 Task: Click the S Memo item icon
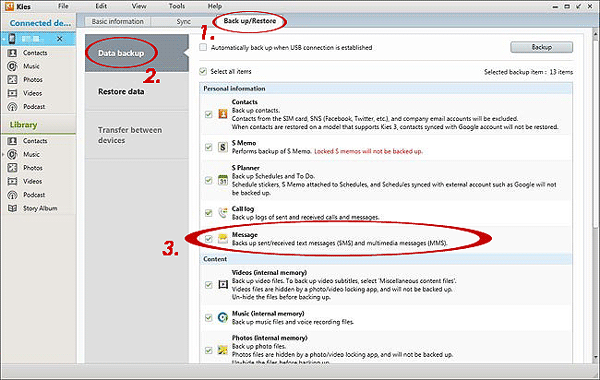click(223, 147)
